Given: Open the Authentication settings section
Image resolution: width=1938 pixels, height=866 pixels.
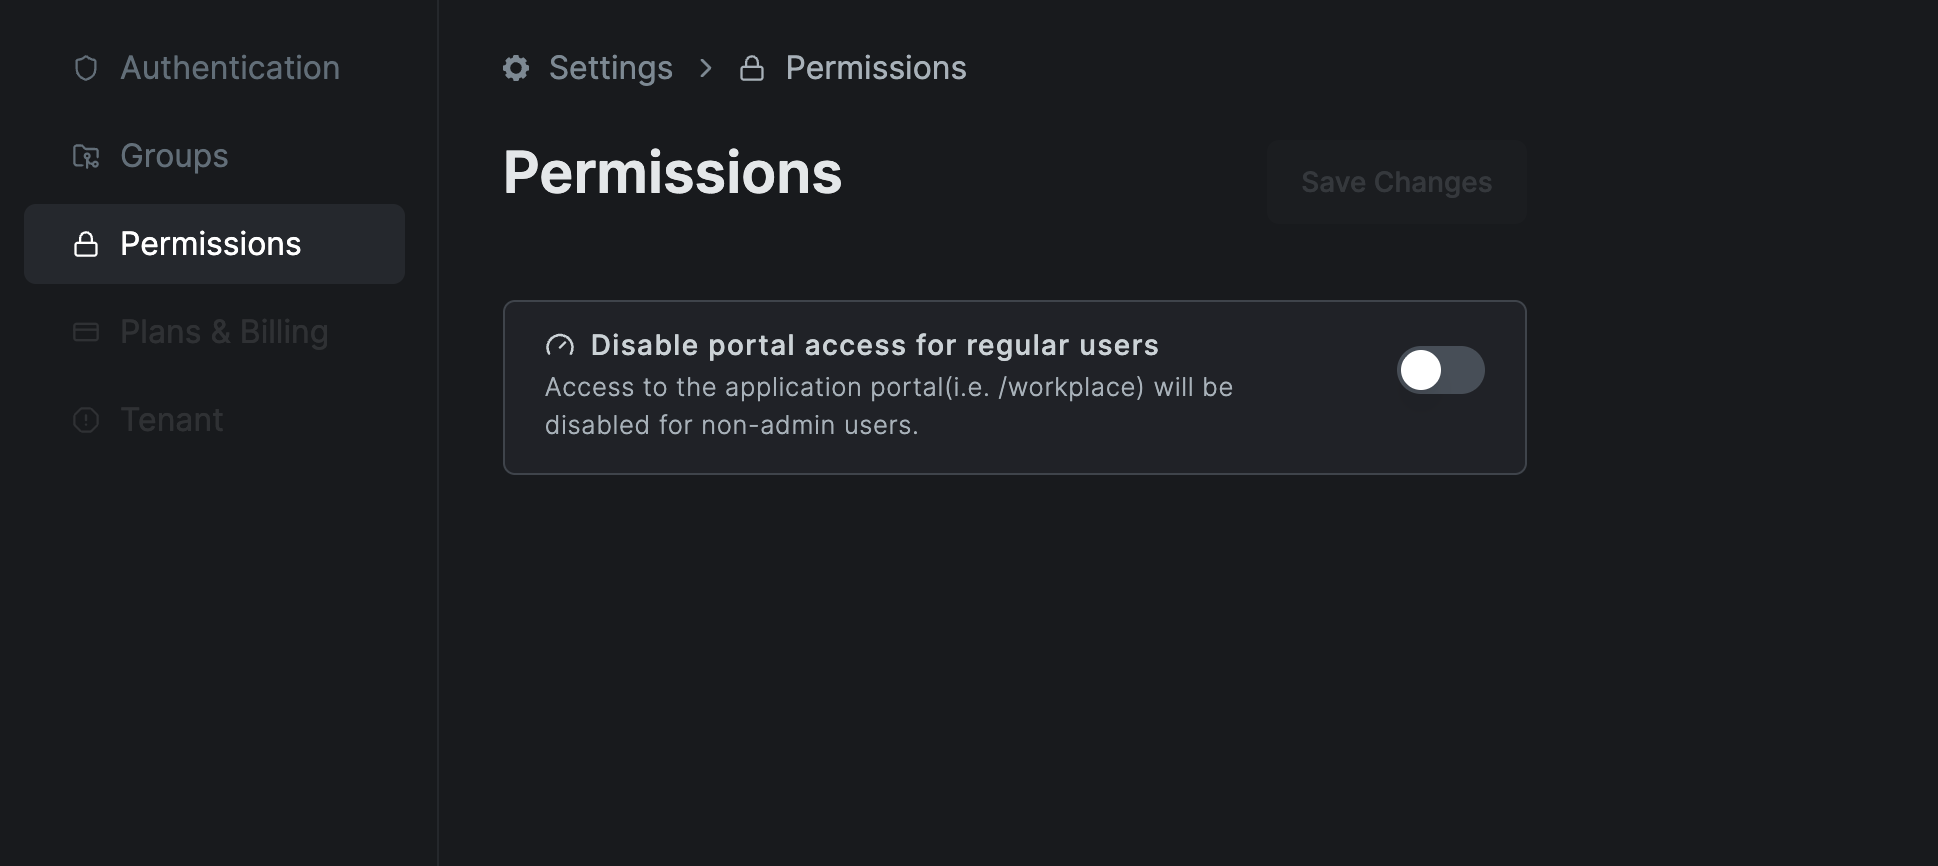Looking at the screenshot, I should pos(230,68).
